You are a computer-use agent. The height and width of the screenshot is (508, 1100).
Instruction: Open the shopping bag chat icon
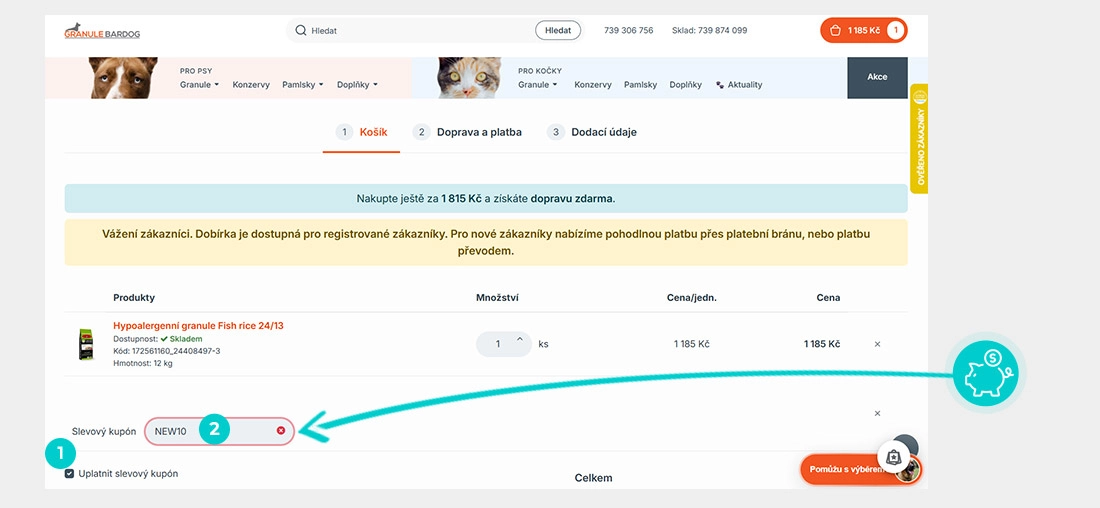coord(893,457)
